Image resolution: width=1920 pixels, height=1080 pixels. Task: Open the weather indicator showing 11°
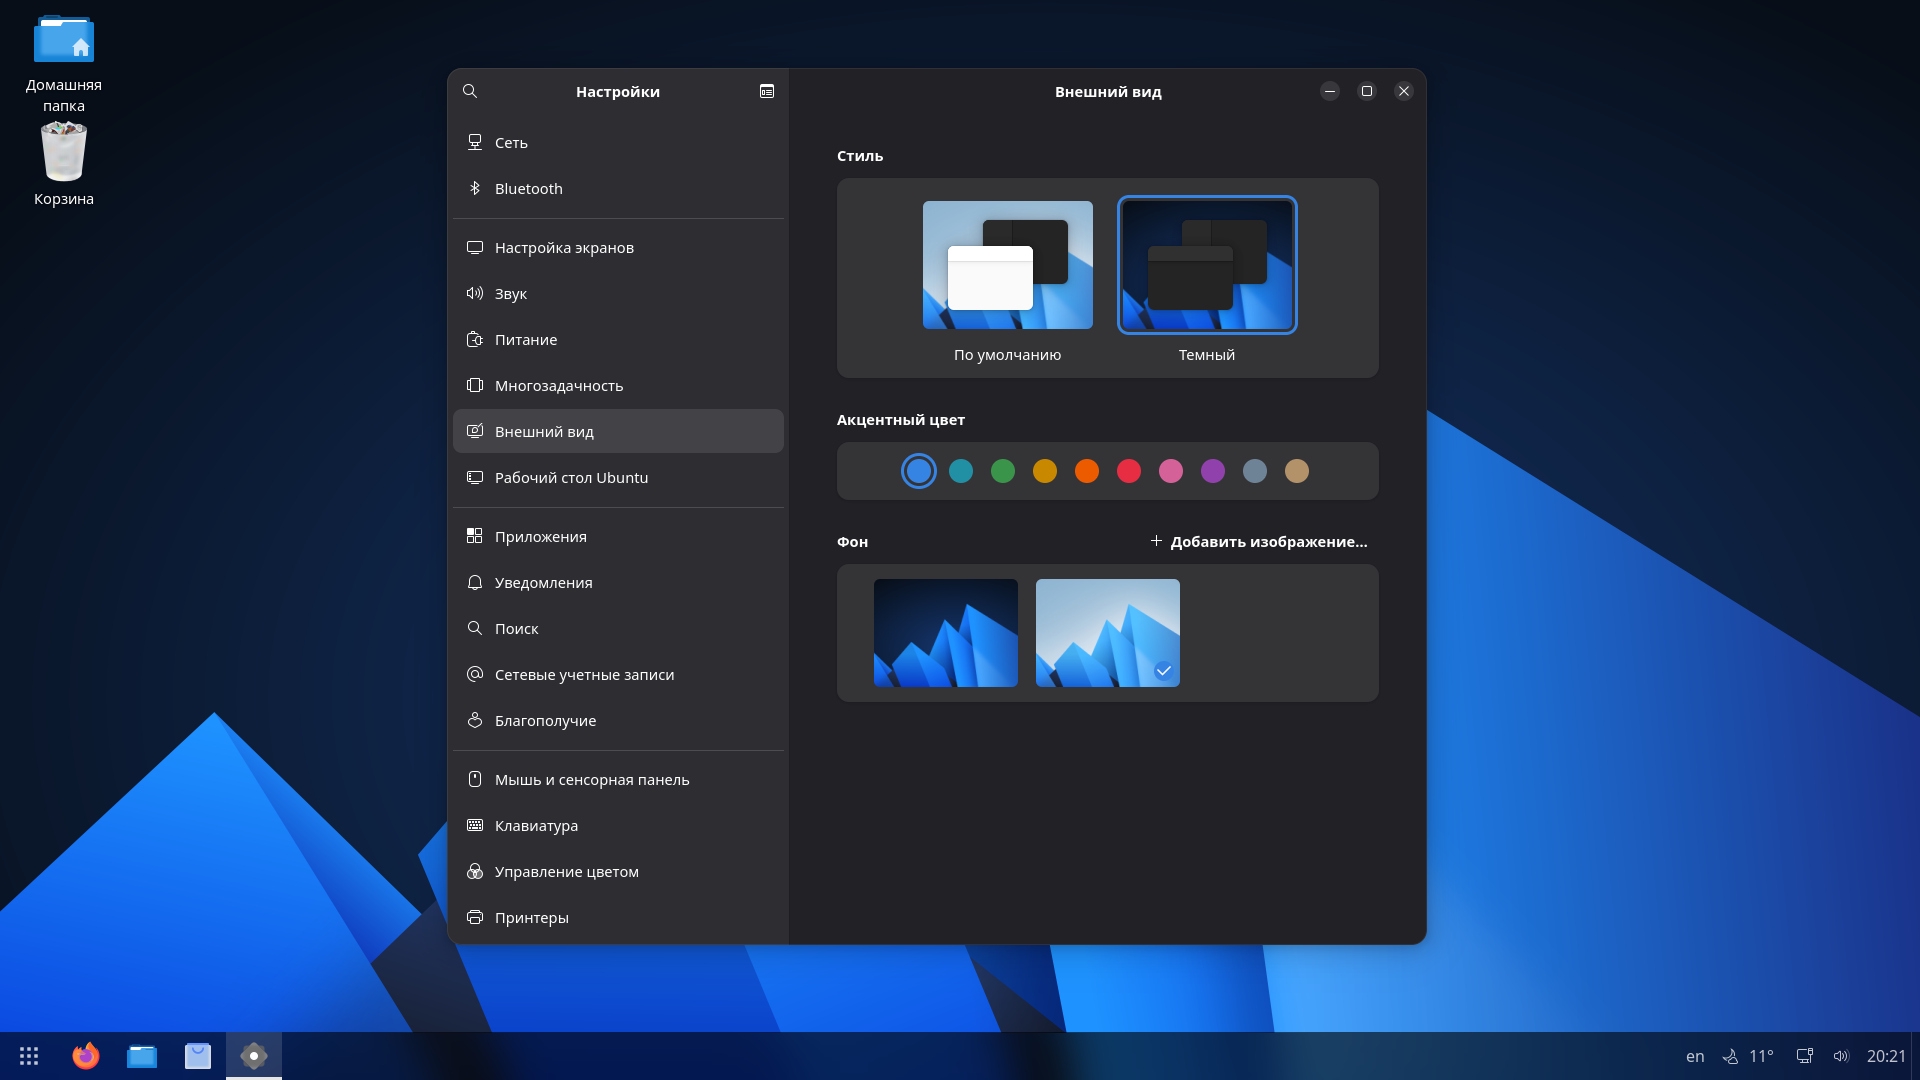tap(1748, 1056)
